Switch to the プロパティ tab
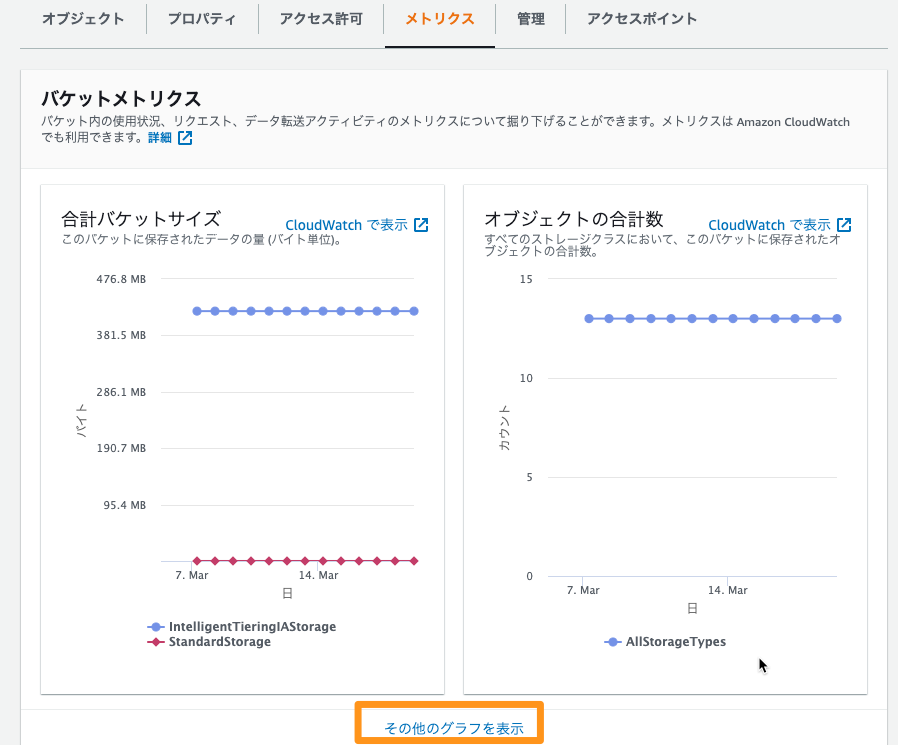 (x=202, y=19)
